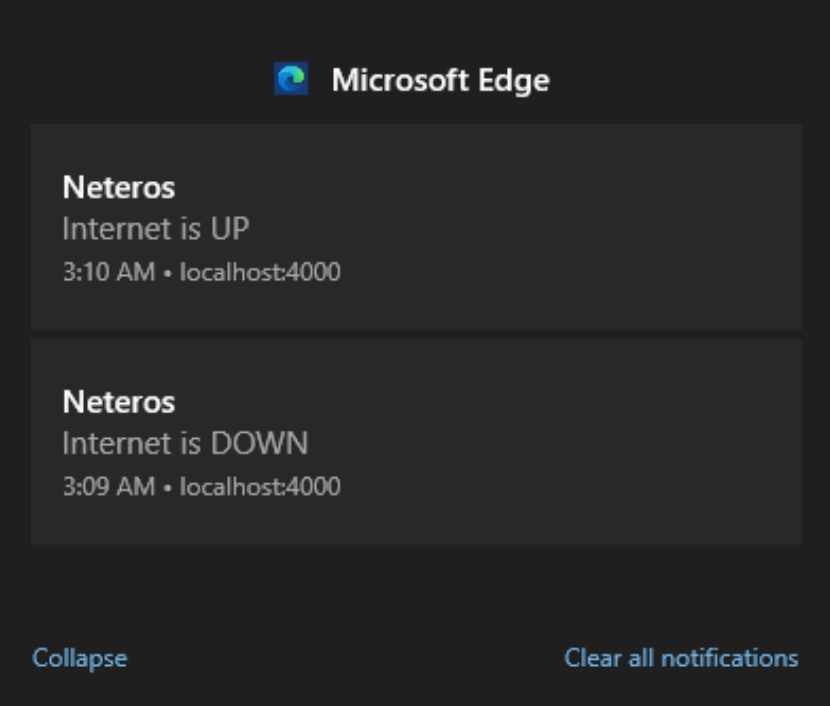Clear all notifications

coord(681,658)
